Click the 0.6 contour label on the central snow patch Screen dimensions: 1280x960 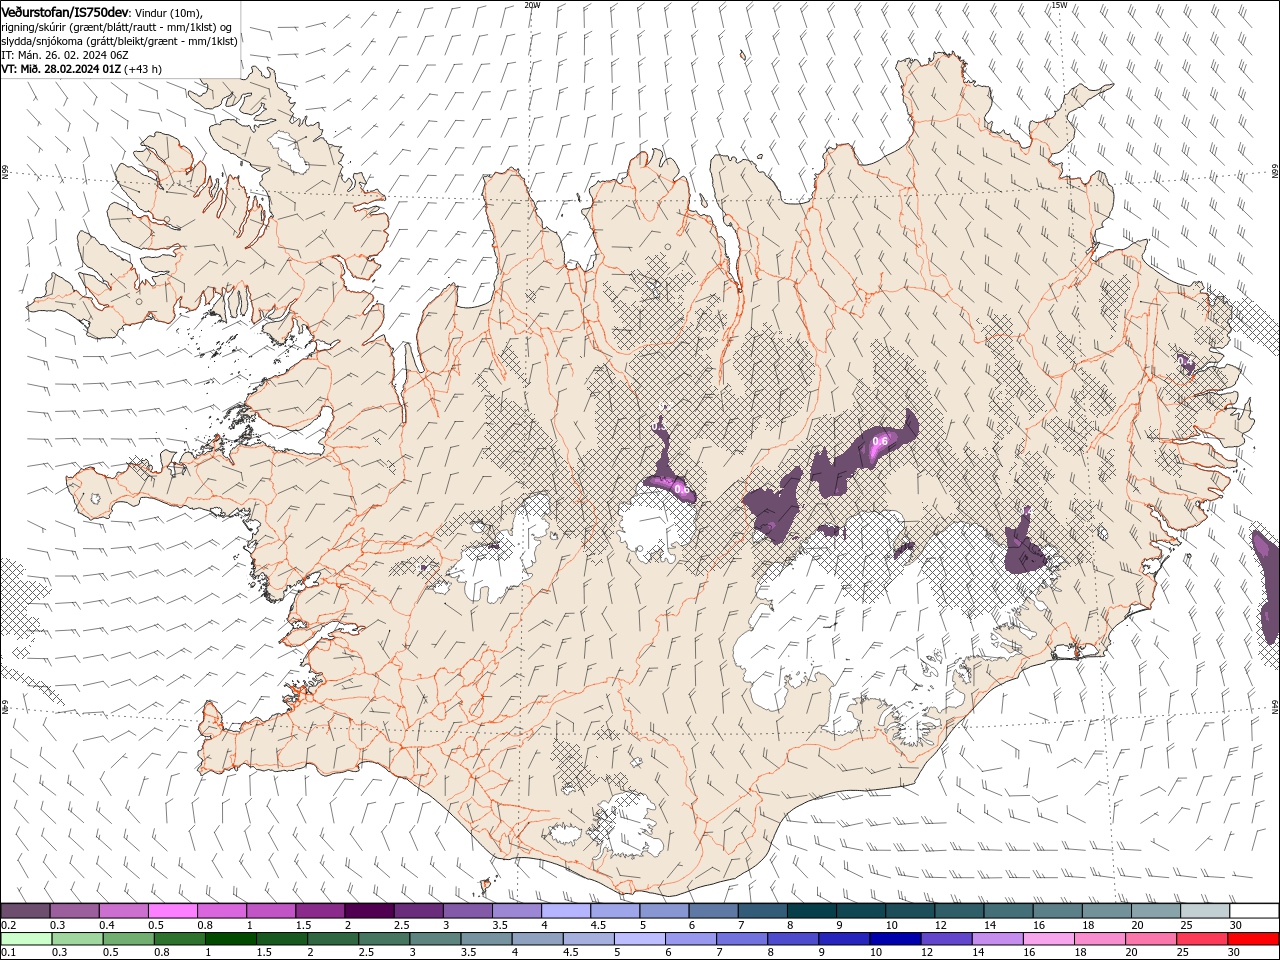(881, 441)
